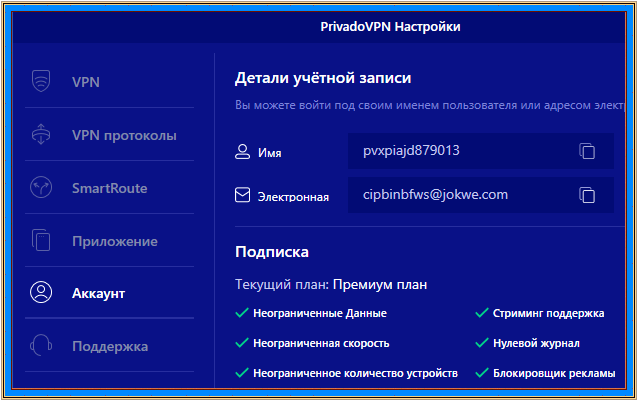Screen dimensions: 637x400
Task: Copy the email cipbinbfws@jokwe.com
Action: (x=587, y=195)
